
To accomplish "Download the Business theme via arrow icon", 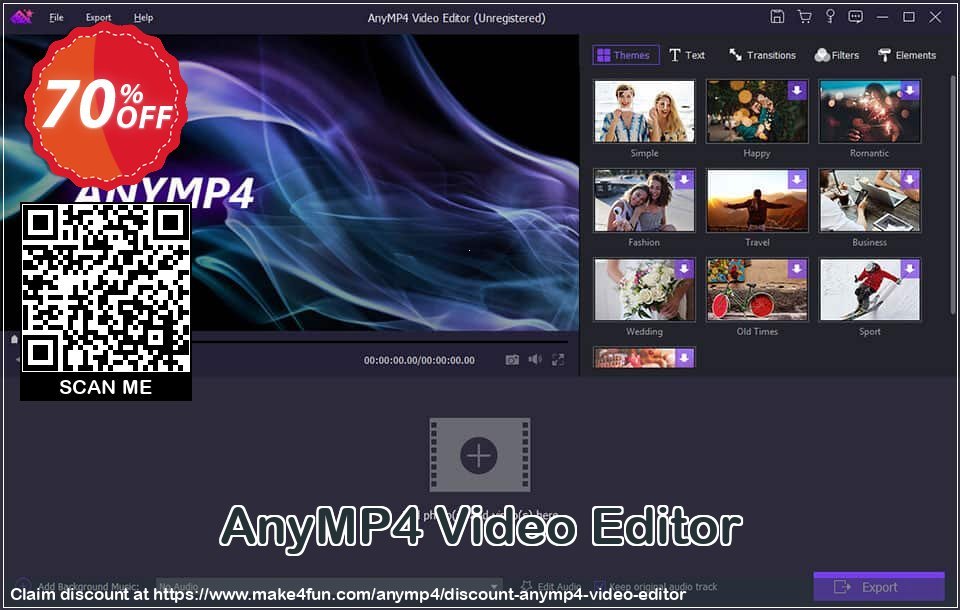I will [910, 180].
